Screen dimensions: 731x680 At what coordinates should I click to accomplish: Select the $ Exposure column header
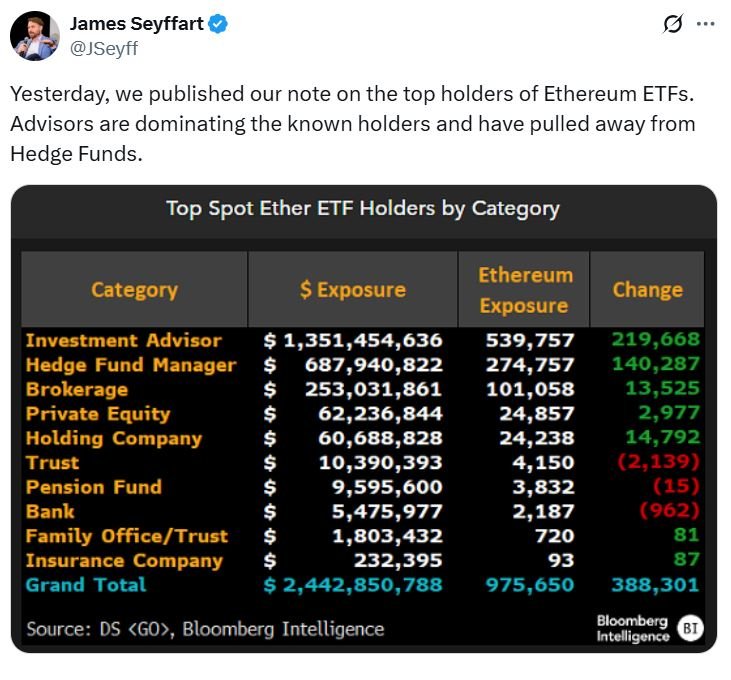353,290
